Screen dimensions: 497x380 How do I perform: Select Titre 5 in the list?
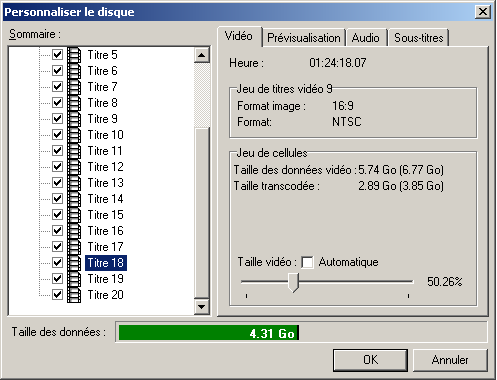[103, 55]
